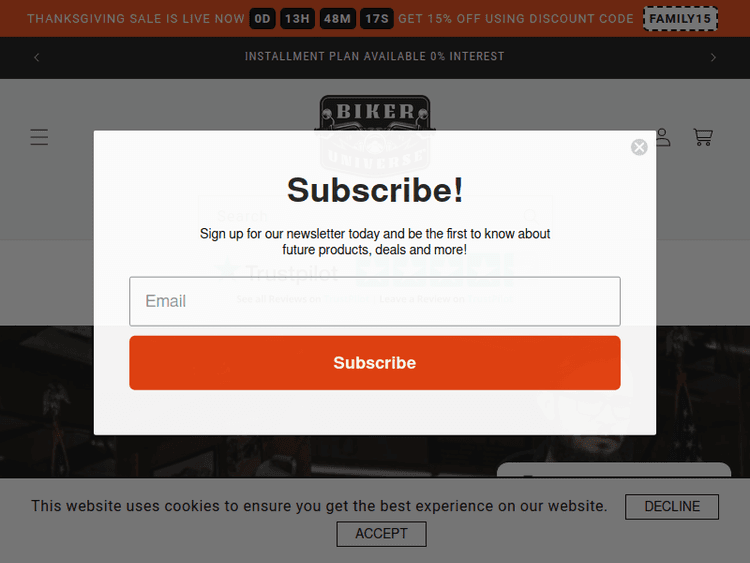The image size is (750, 563).
Task: Open the Installment Plan announcement
Action: point(375,56)
